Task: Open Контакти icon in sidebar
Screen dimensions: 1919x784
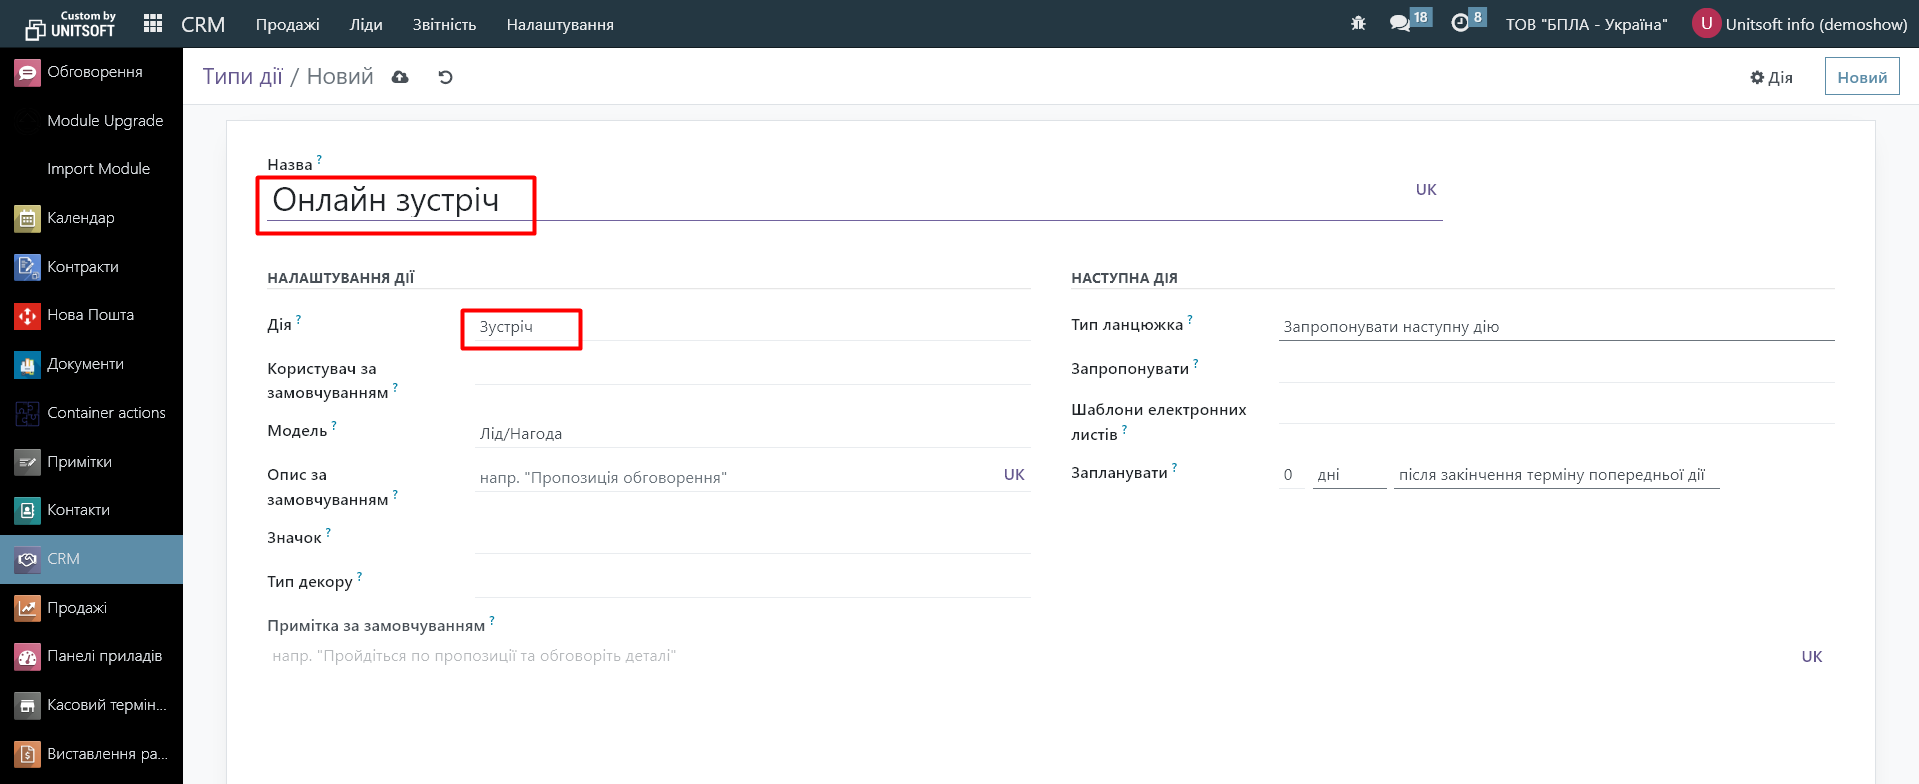Action: pos(27,510)
